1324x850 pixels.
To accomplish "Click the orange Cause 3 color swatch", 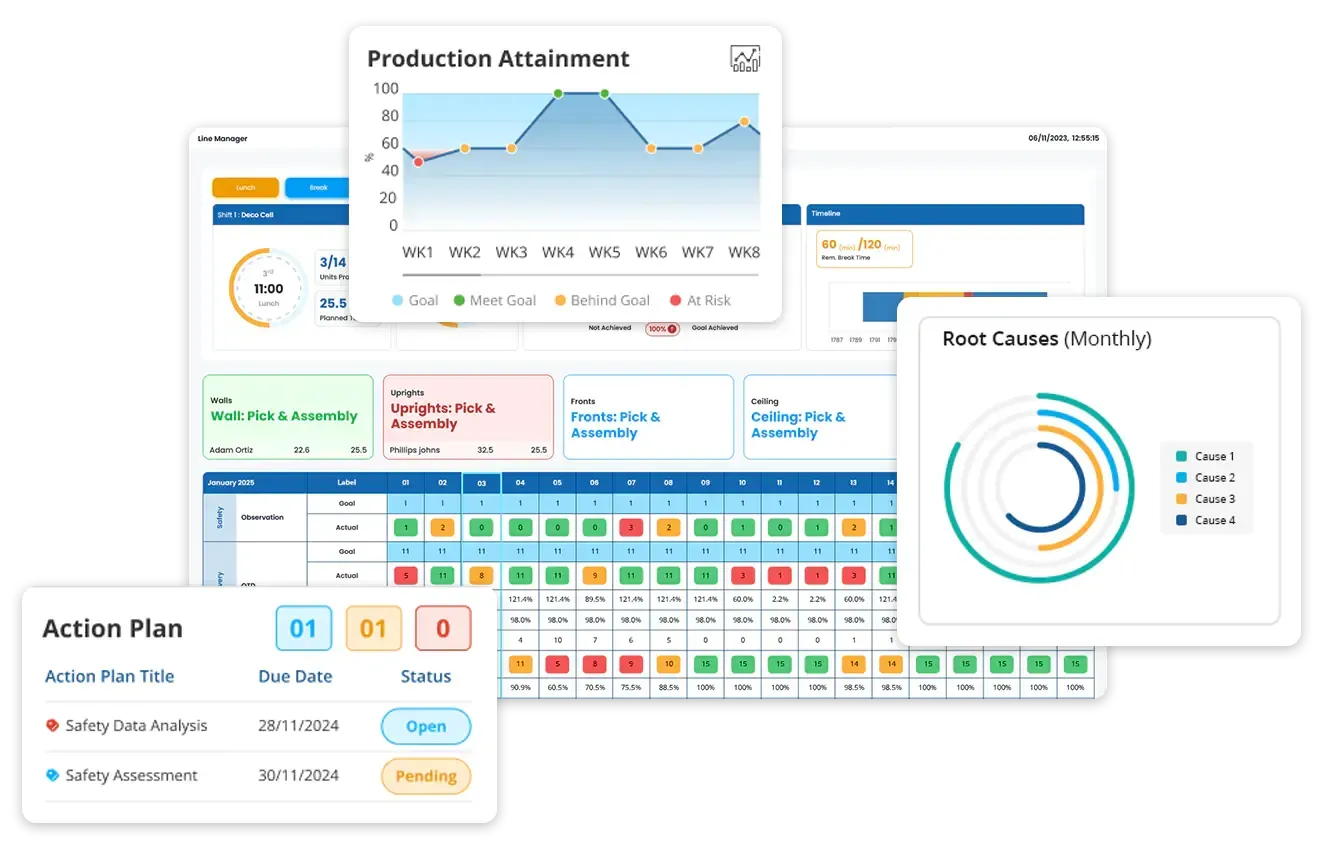I will [x=1183, y=498].
